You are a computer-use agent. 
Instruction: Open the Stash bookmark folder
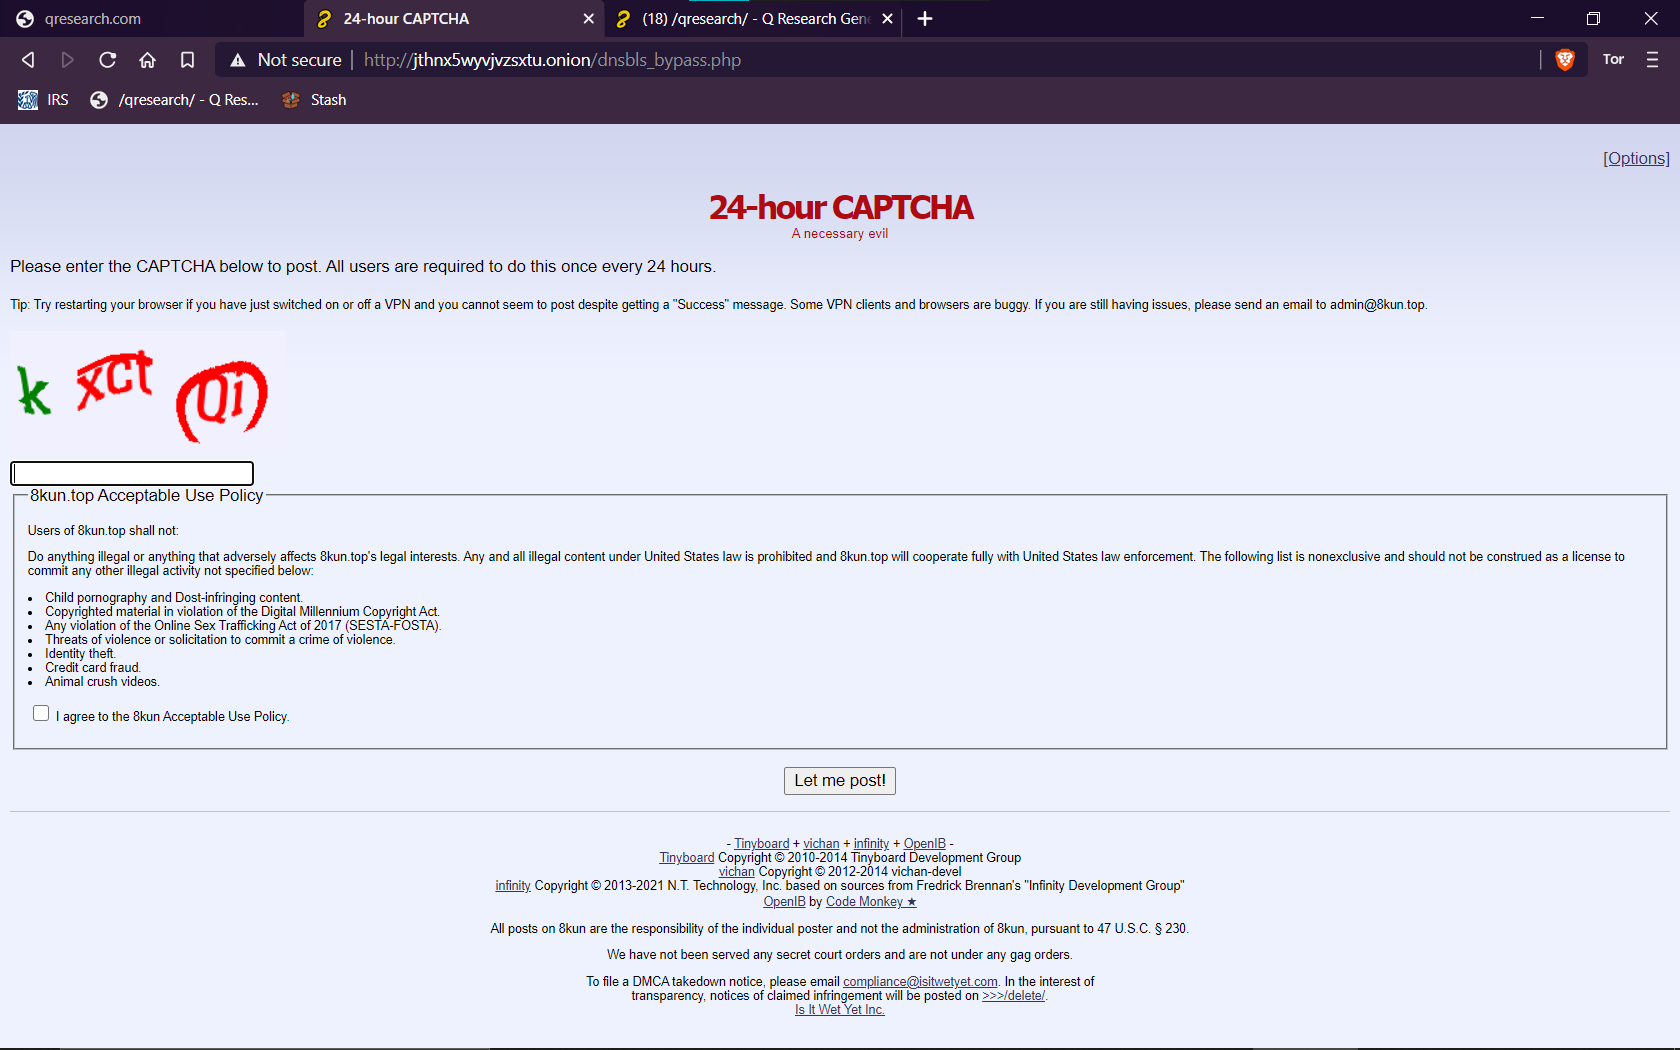click(x=314, y=100)
